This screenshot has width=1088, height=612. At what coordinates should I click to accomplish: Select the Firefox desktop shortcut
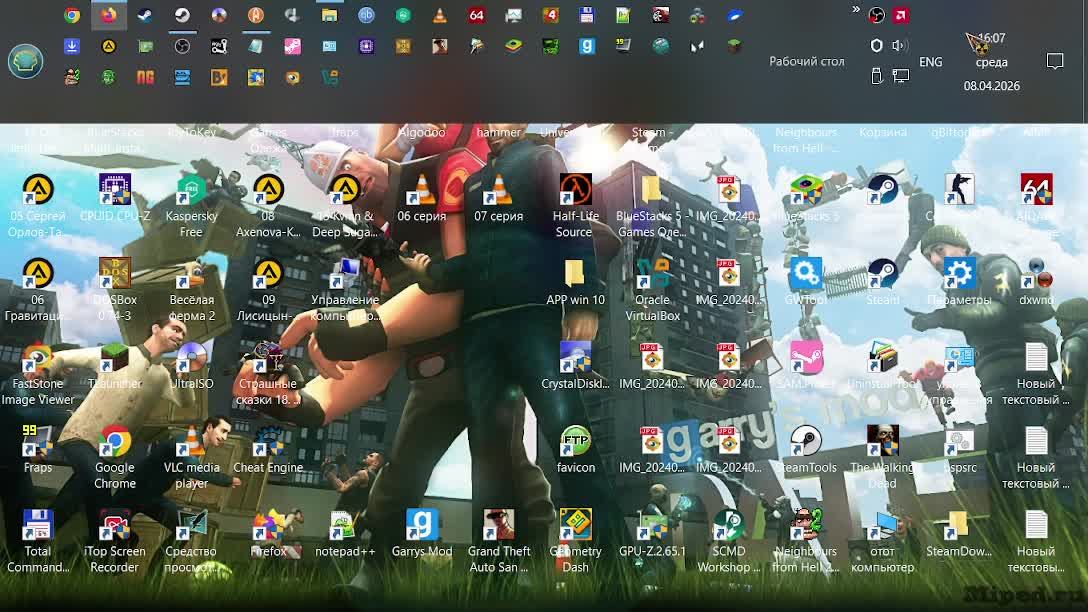[x=268, y=534]
